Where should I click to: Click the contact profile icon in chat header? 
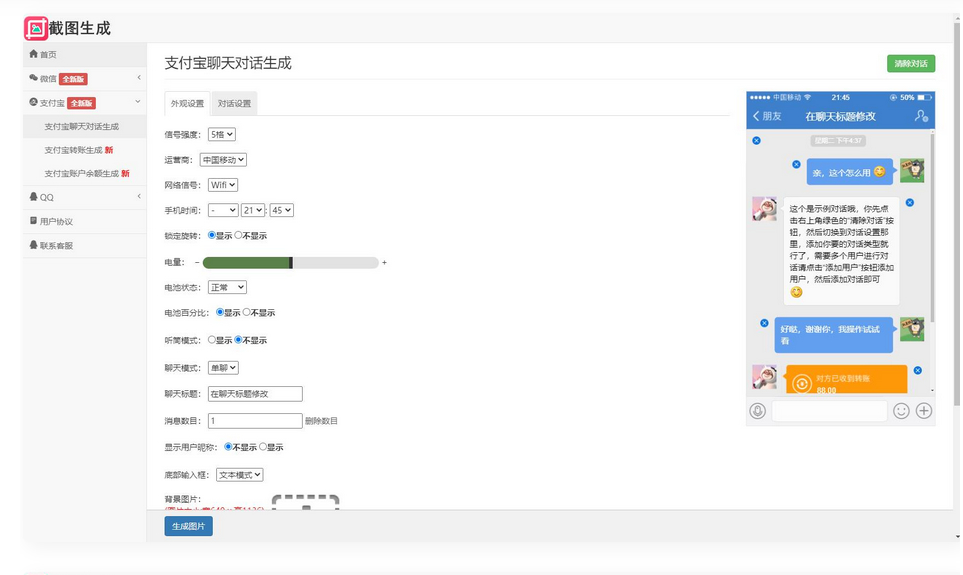pyautogui.click(x=921, y=116)
